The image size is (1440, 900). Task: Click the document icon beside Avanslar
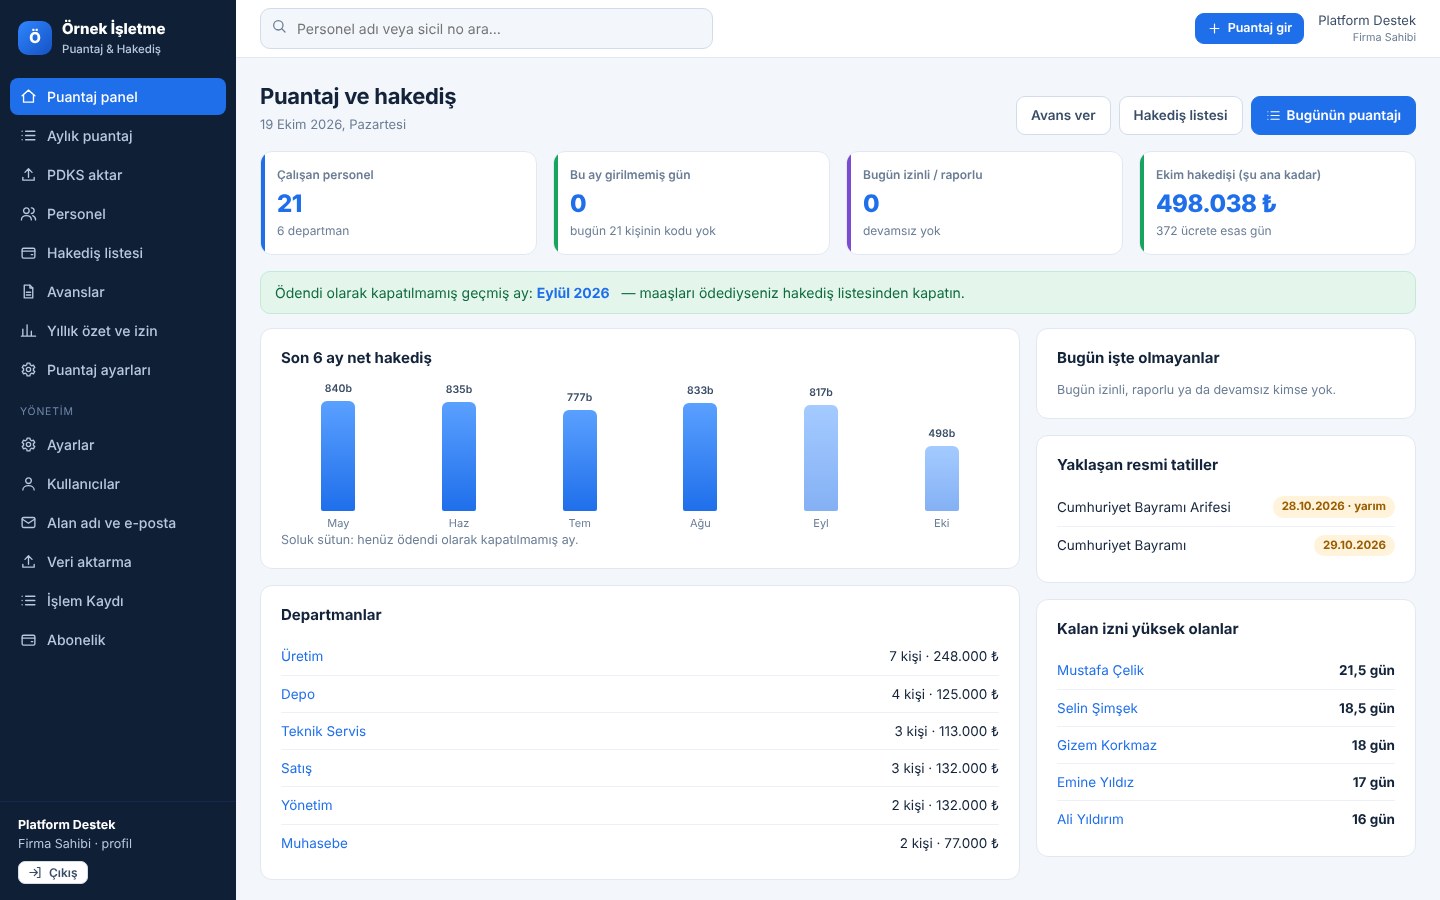click(28, 292)
